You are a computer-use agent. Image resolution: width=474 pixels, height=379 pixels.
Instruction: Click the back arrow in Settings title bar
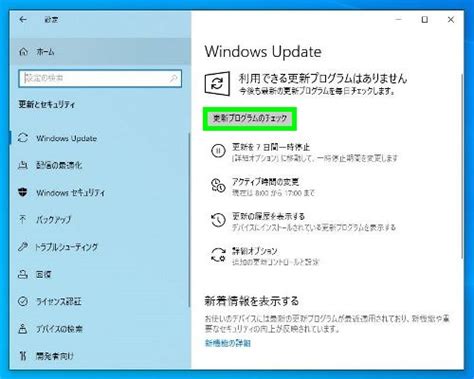(x=23, y=20)
